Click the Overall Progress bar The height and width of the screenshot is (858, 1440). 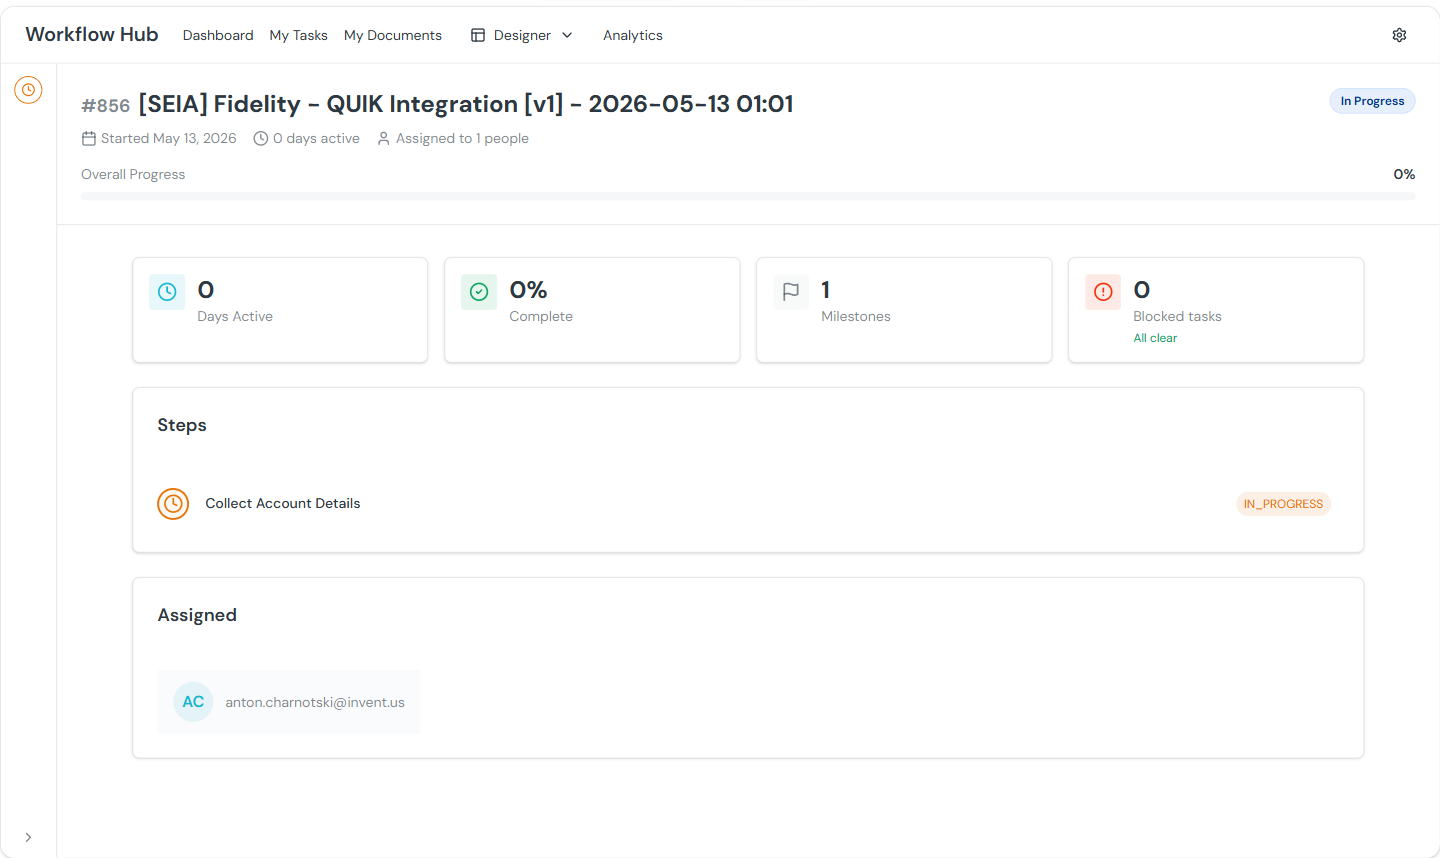pos(748,196)
